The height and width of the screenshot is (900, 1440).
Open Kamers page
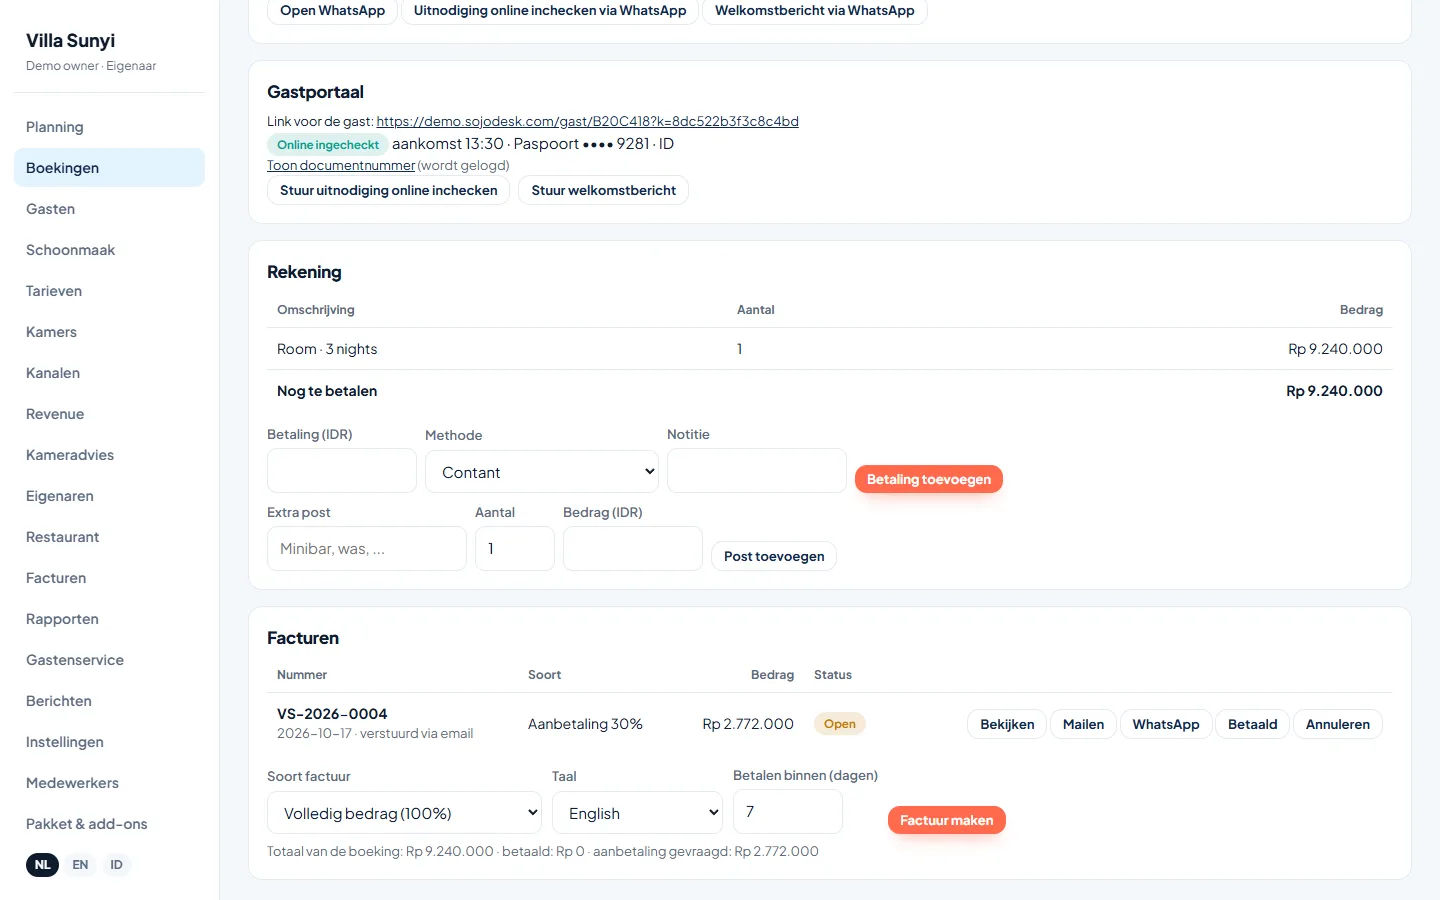[109, 332]
